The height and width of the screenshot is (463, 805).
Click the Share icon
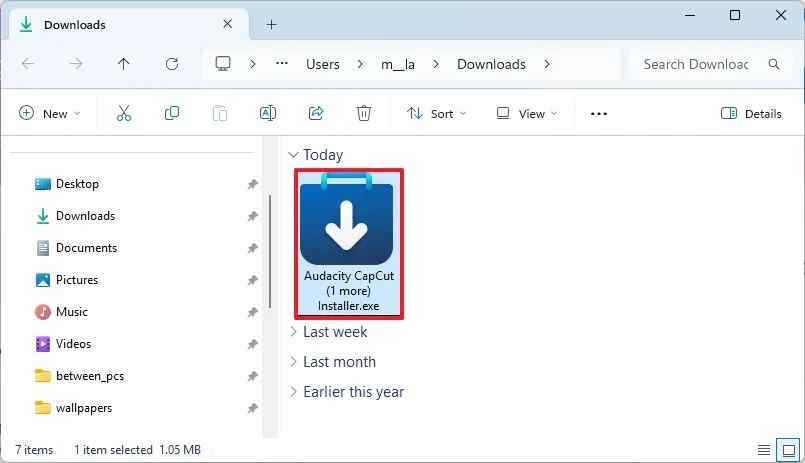coord(316,113)
